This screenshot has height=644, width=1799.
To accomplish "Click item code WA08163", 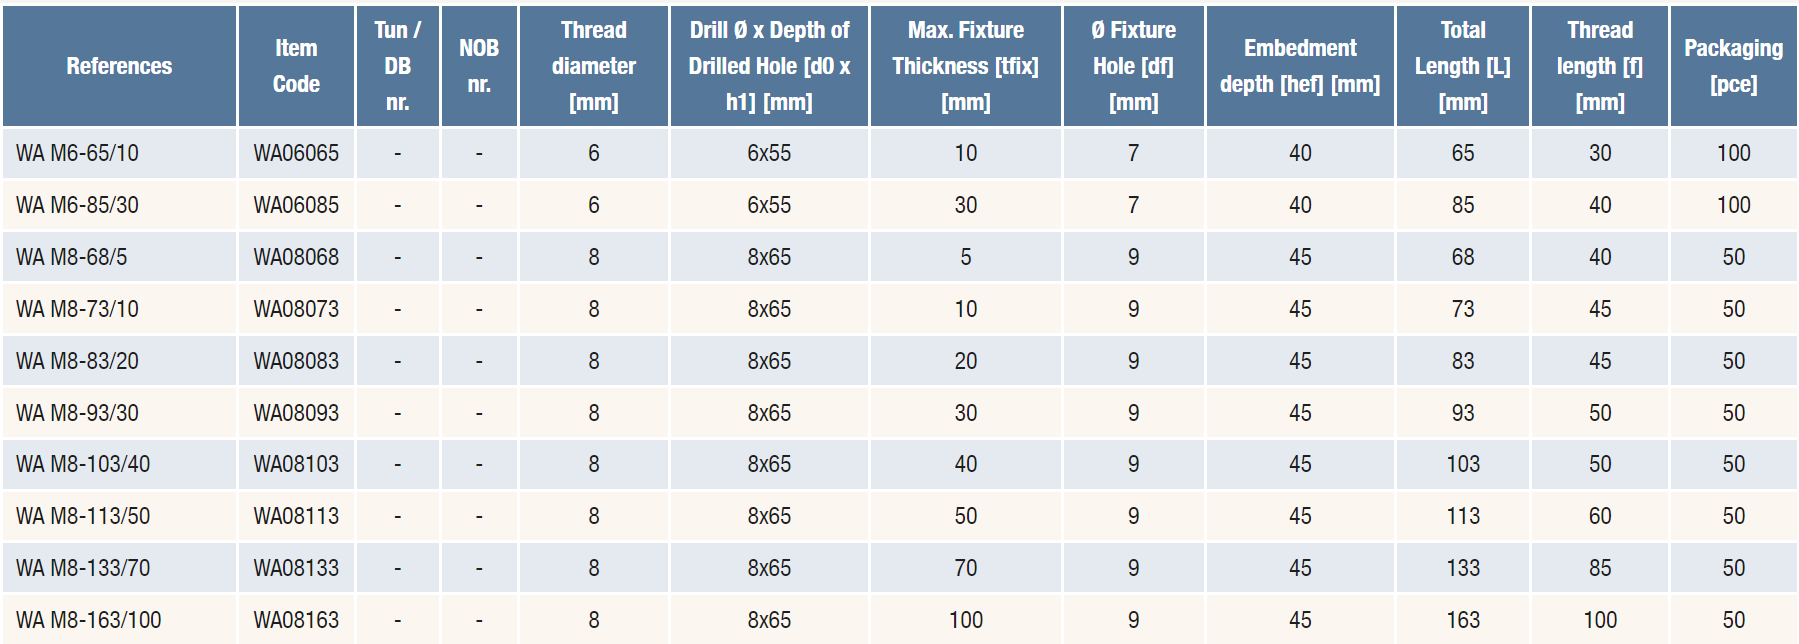I will click(x=296, y=620).
